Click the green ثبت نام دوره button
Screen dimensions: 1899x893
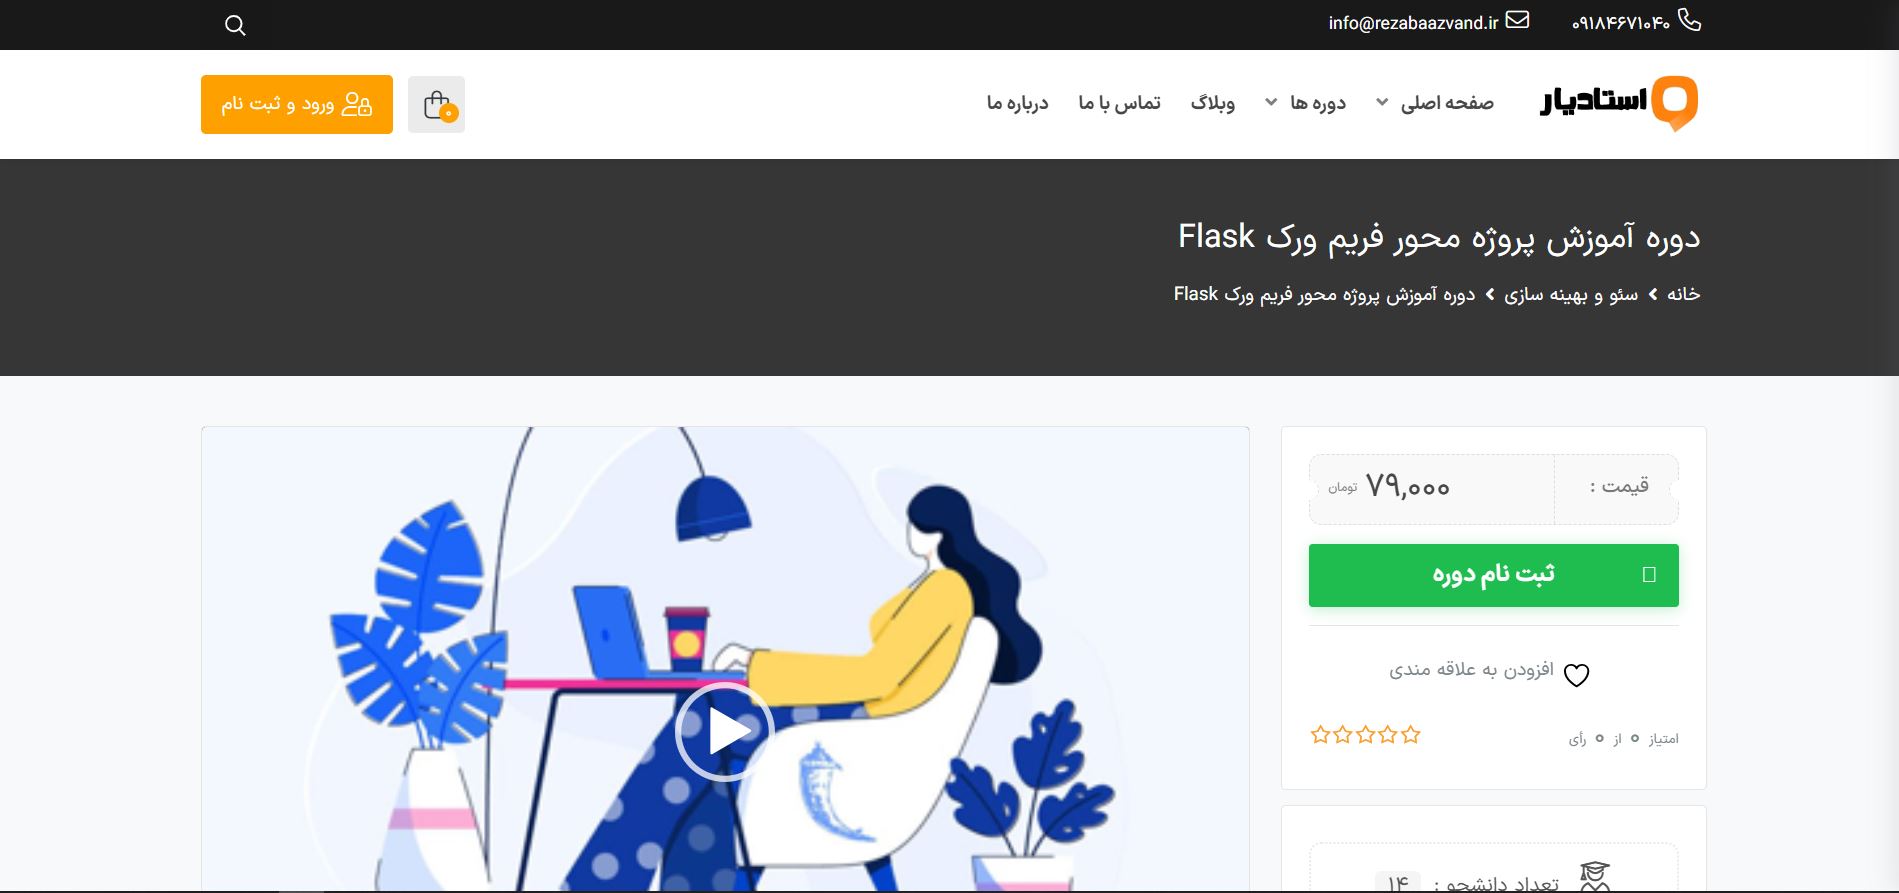(x=1493, y=575)
